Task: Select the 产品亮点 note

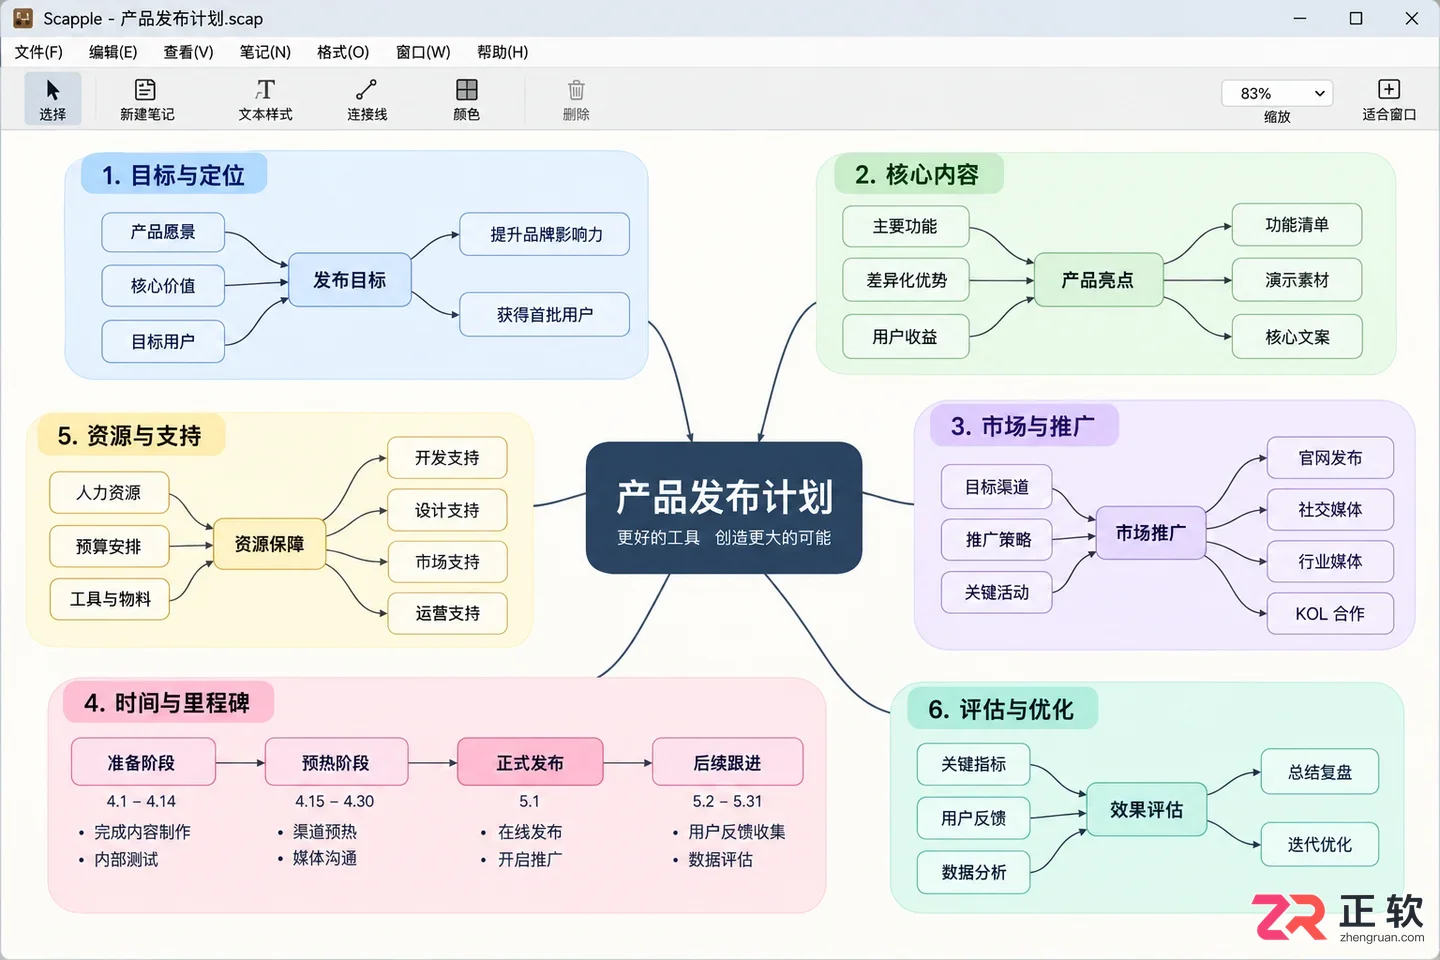Action: [x=1098, y=280]
